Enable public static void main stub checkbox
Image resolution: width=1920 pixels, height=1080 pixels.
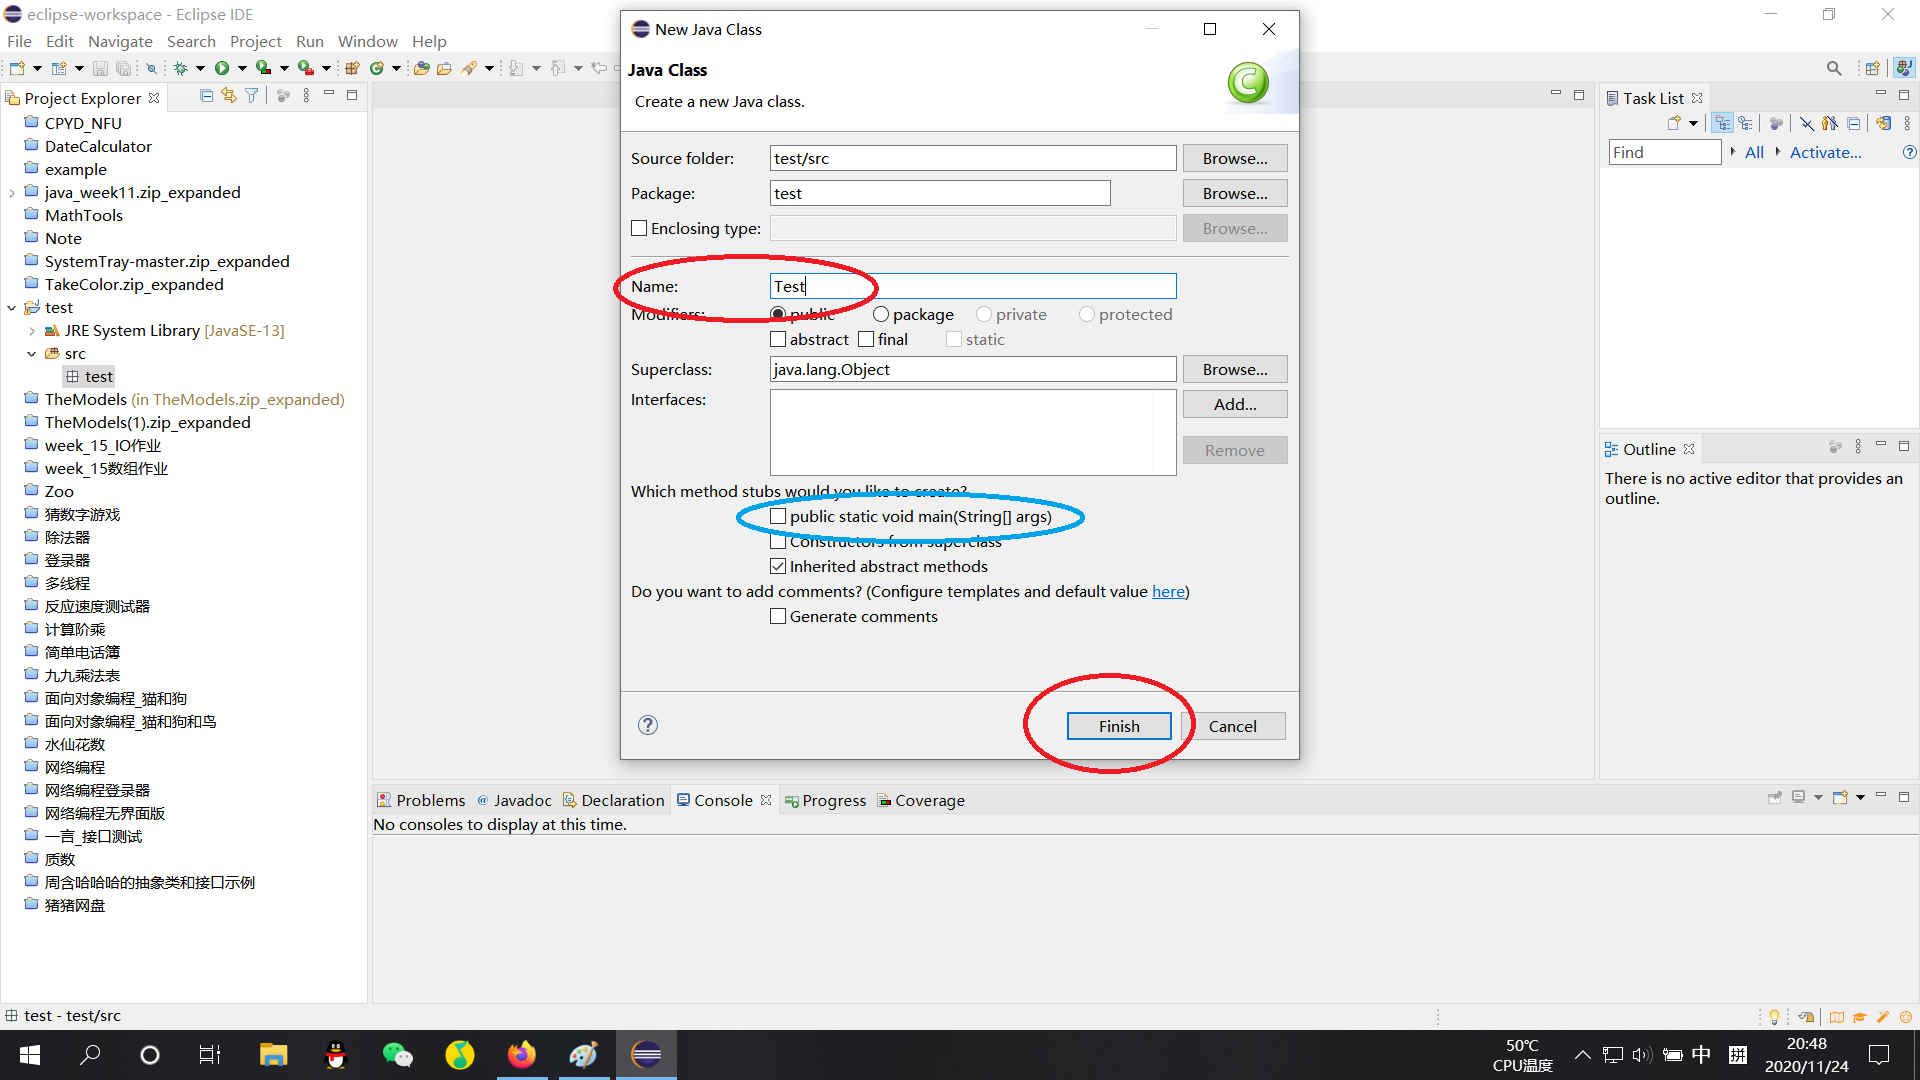click(778, 516)
